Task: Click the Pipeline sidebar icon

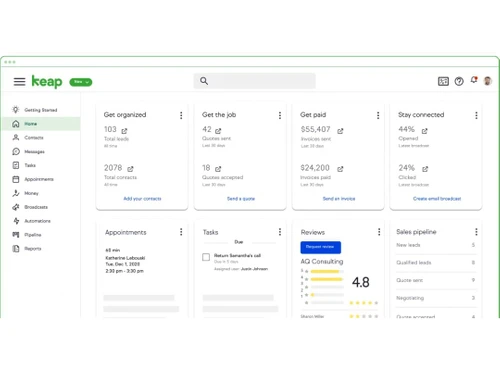Action: [x=16, y=235]
